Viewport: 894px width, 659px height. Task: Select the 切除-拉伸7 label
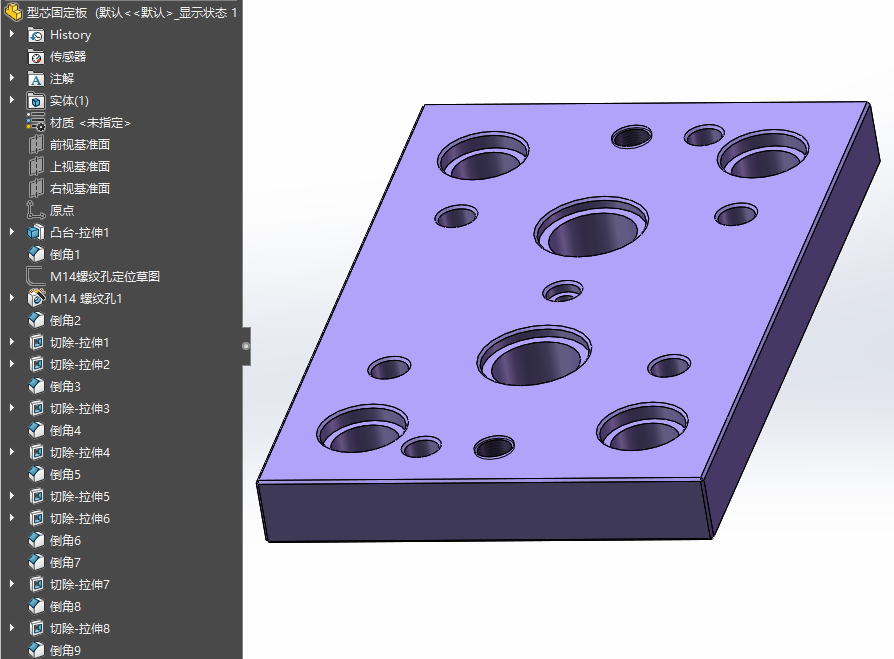(80, 585)
